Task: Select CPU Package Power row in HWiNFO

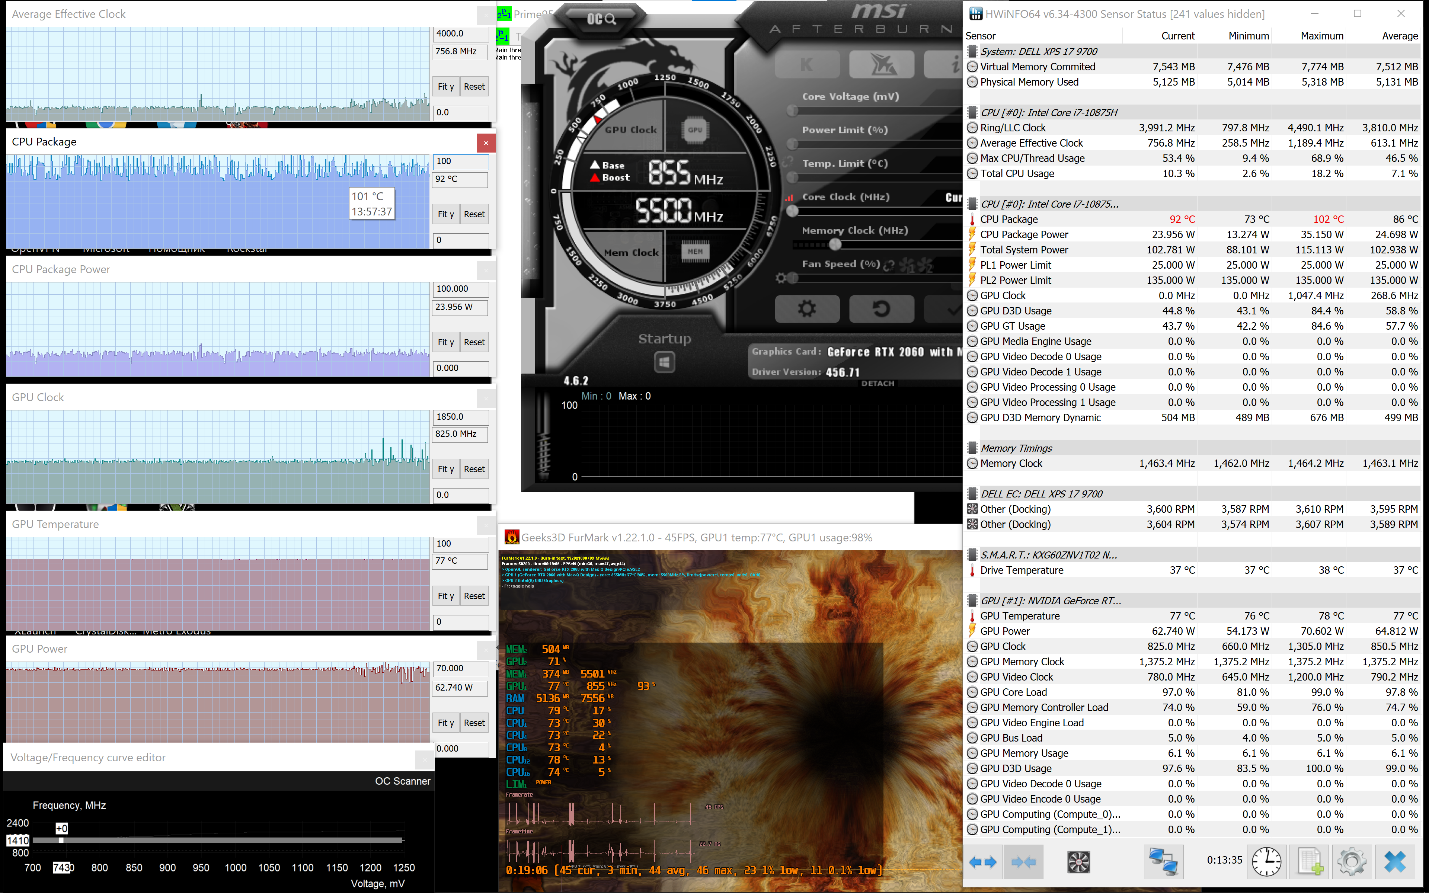Action: coord(1193,234)
